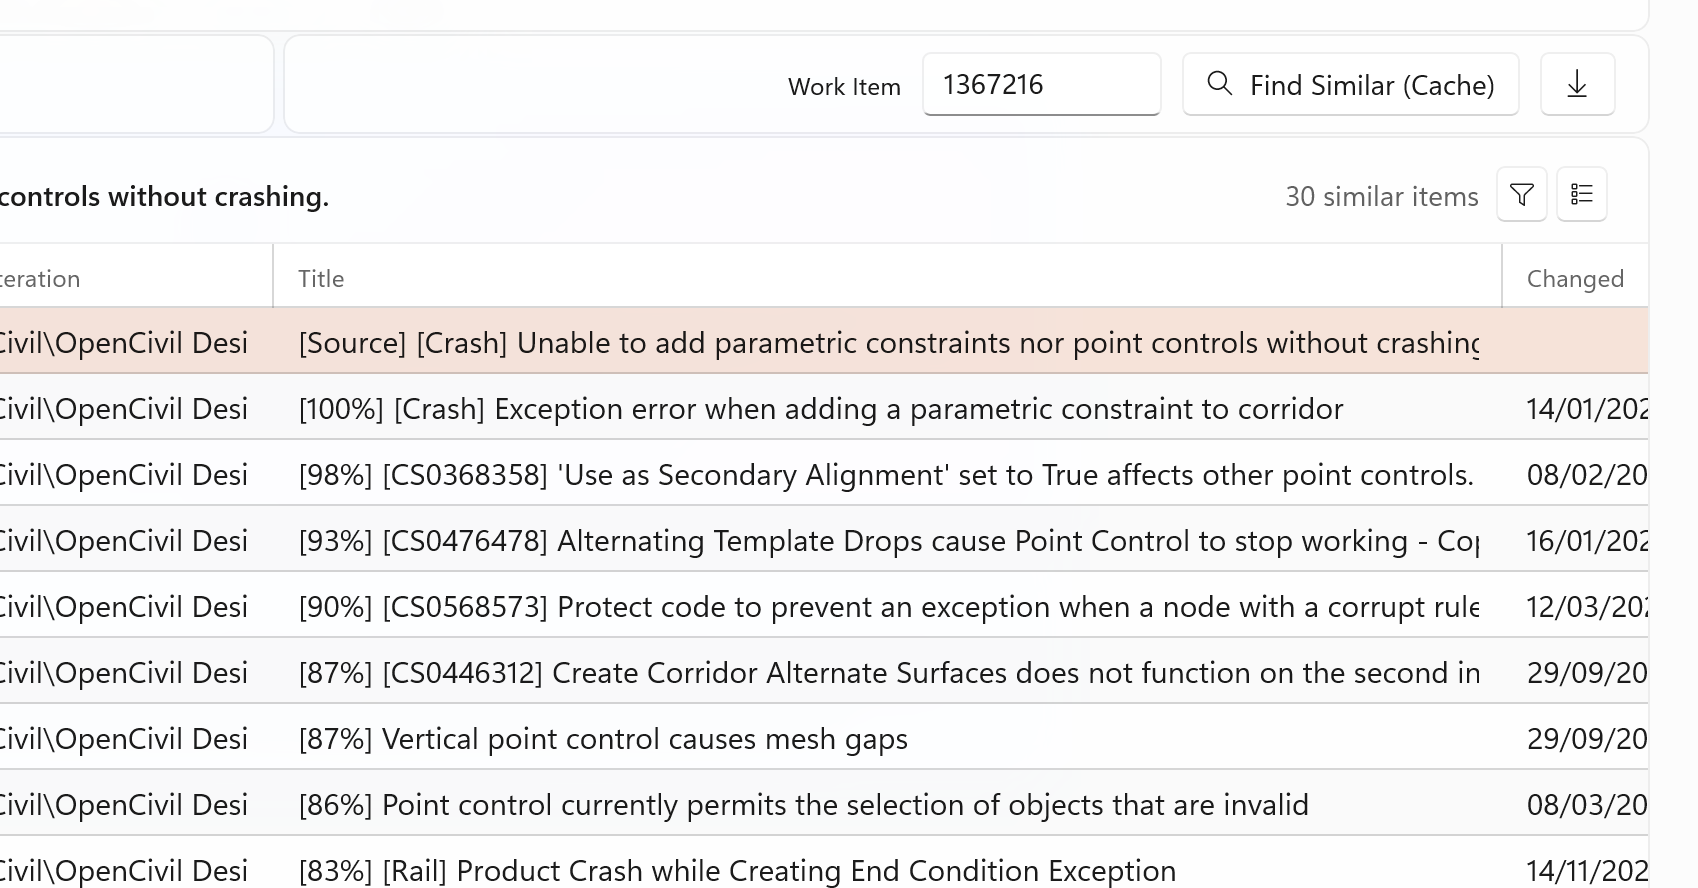Open the 100% match exception error item
Image resolution: width=1698 pixels, height=888 pixels.
(x=820, y=409)
